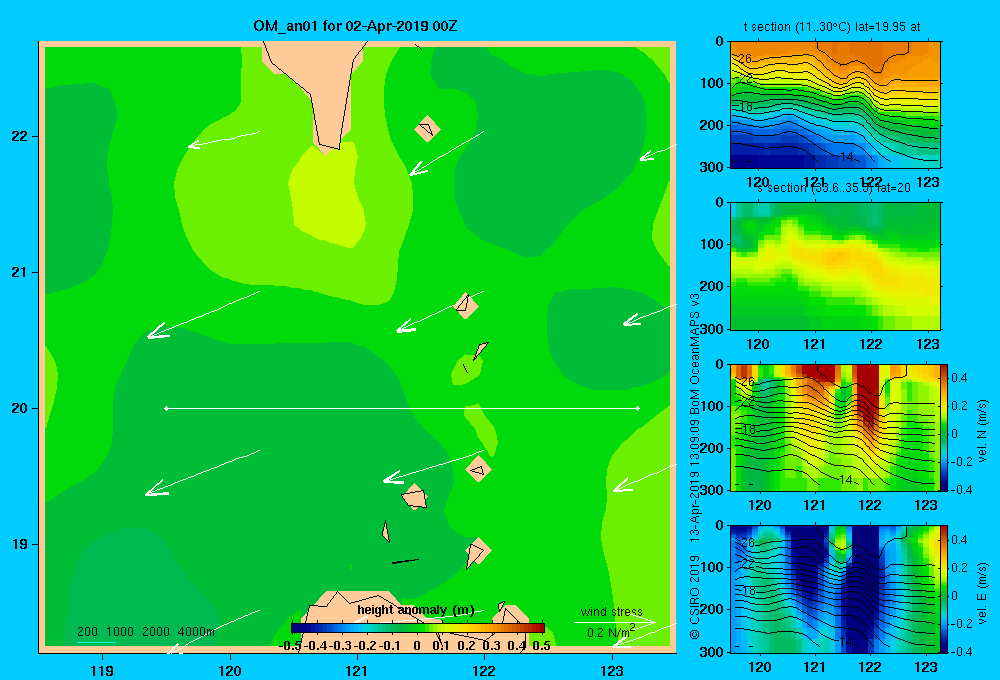The height and width of the screenshot is (680, 1000).
Task: Click the CSIRO 2019 BoM OceanMAPS v3 copyright text
Action: (x=695, y=466)
